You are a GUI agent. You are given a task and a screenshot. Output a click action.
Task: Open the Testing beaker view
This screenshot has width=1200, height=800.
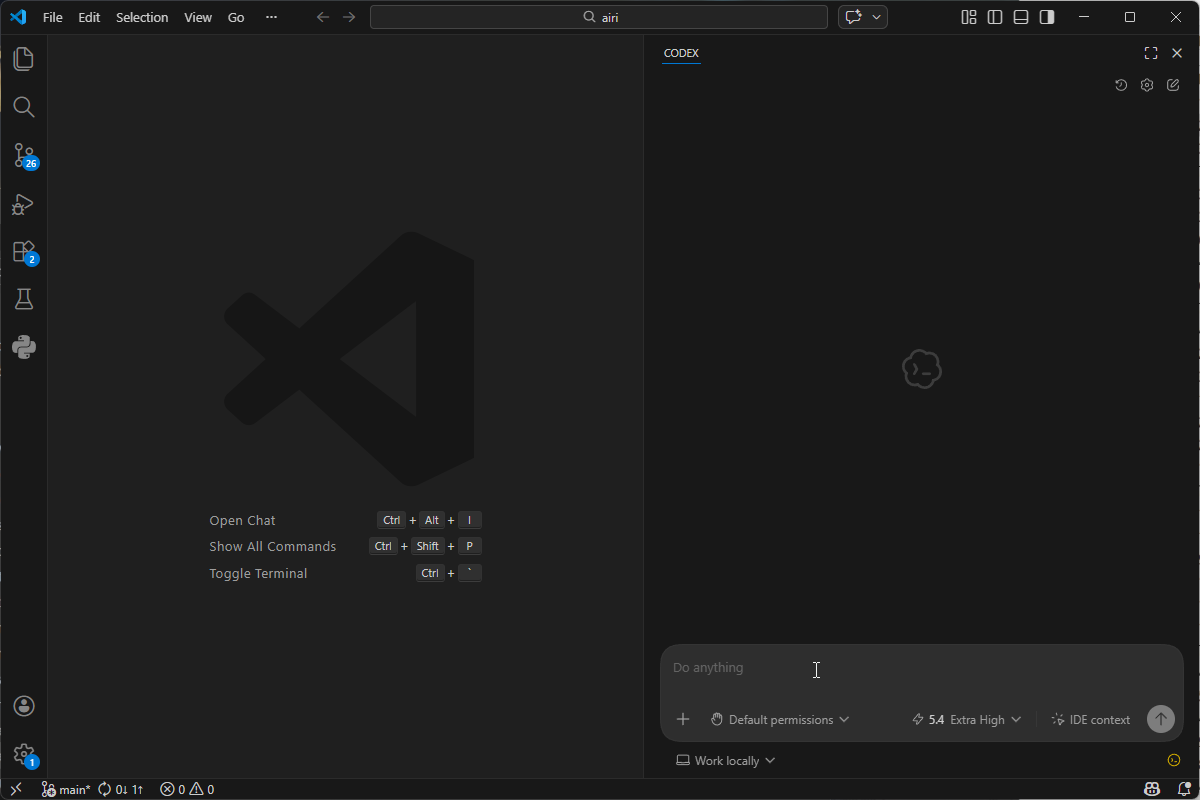click(x=24, y=299)
